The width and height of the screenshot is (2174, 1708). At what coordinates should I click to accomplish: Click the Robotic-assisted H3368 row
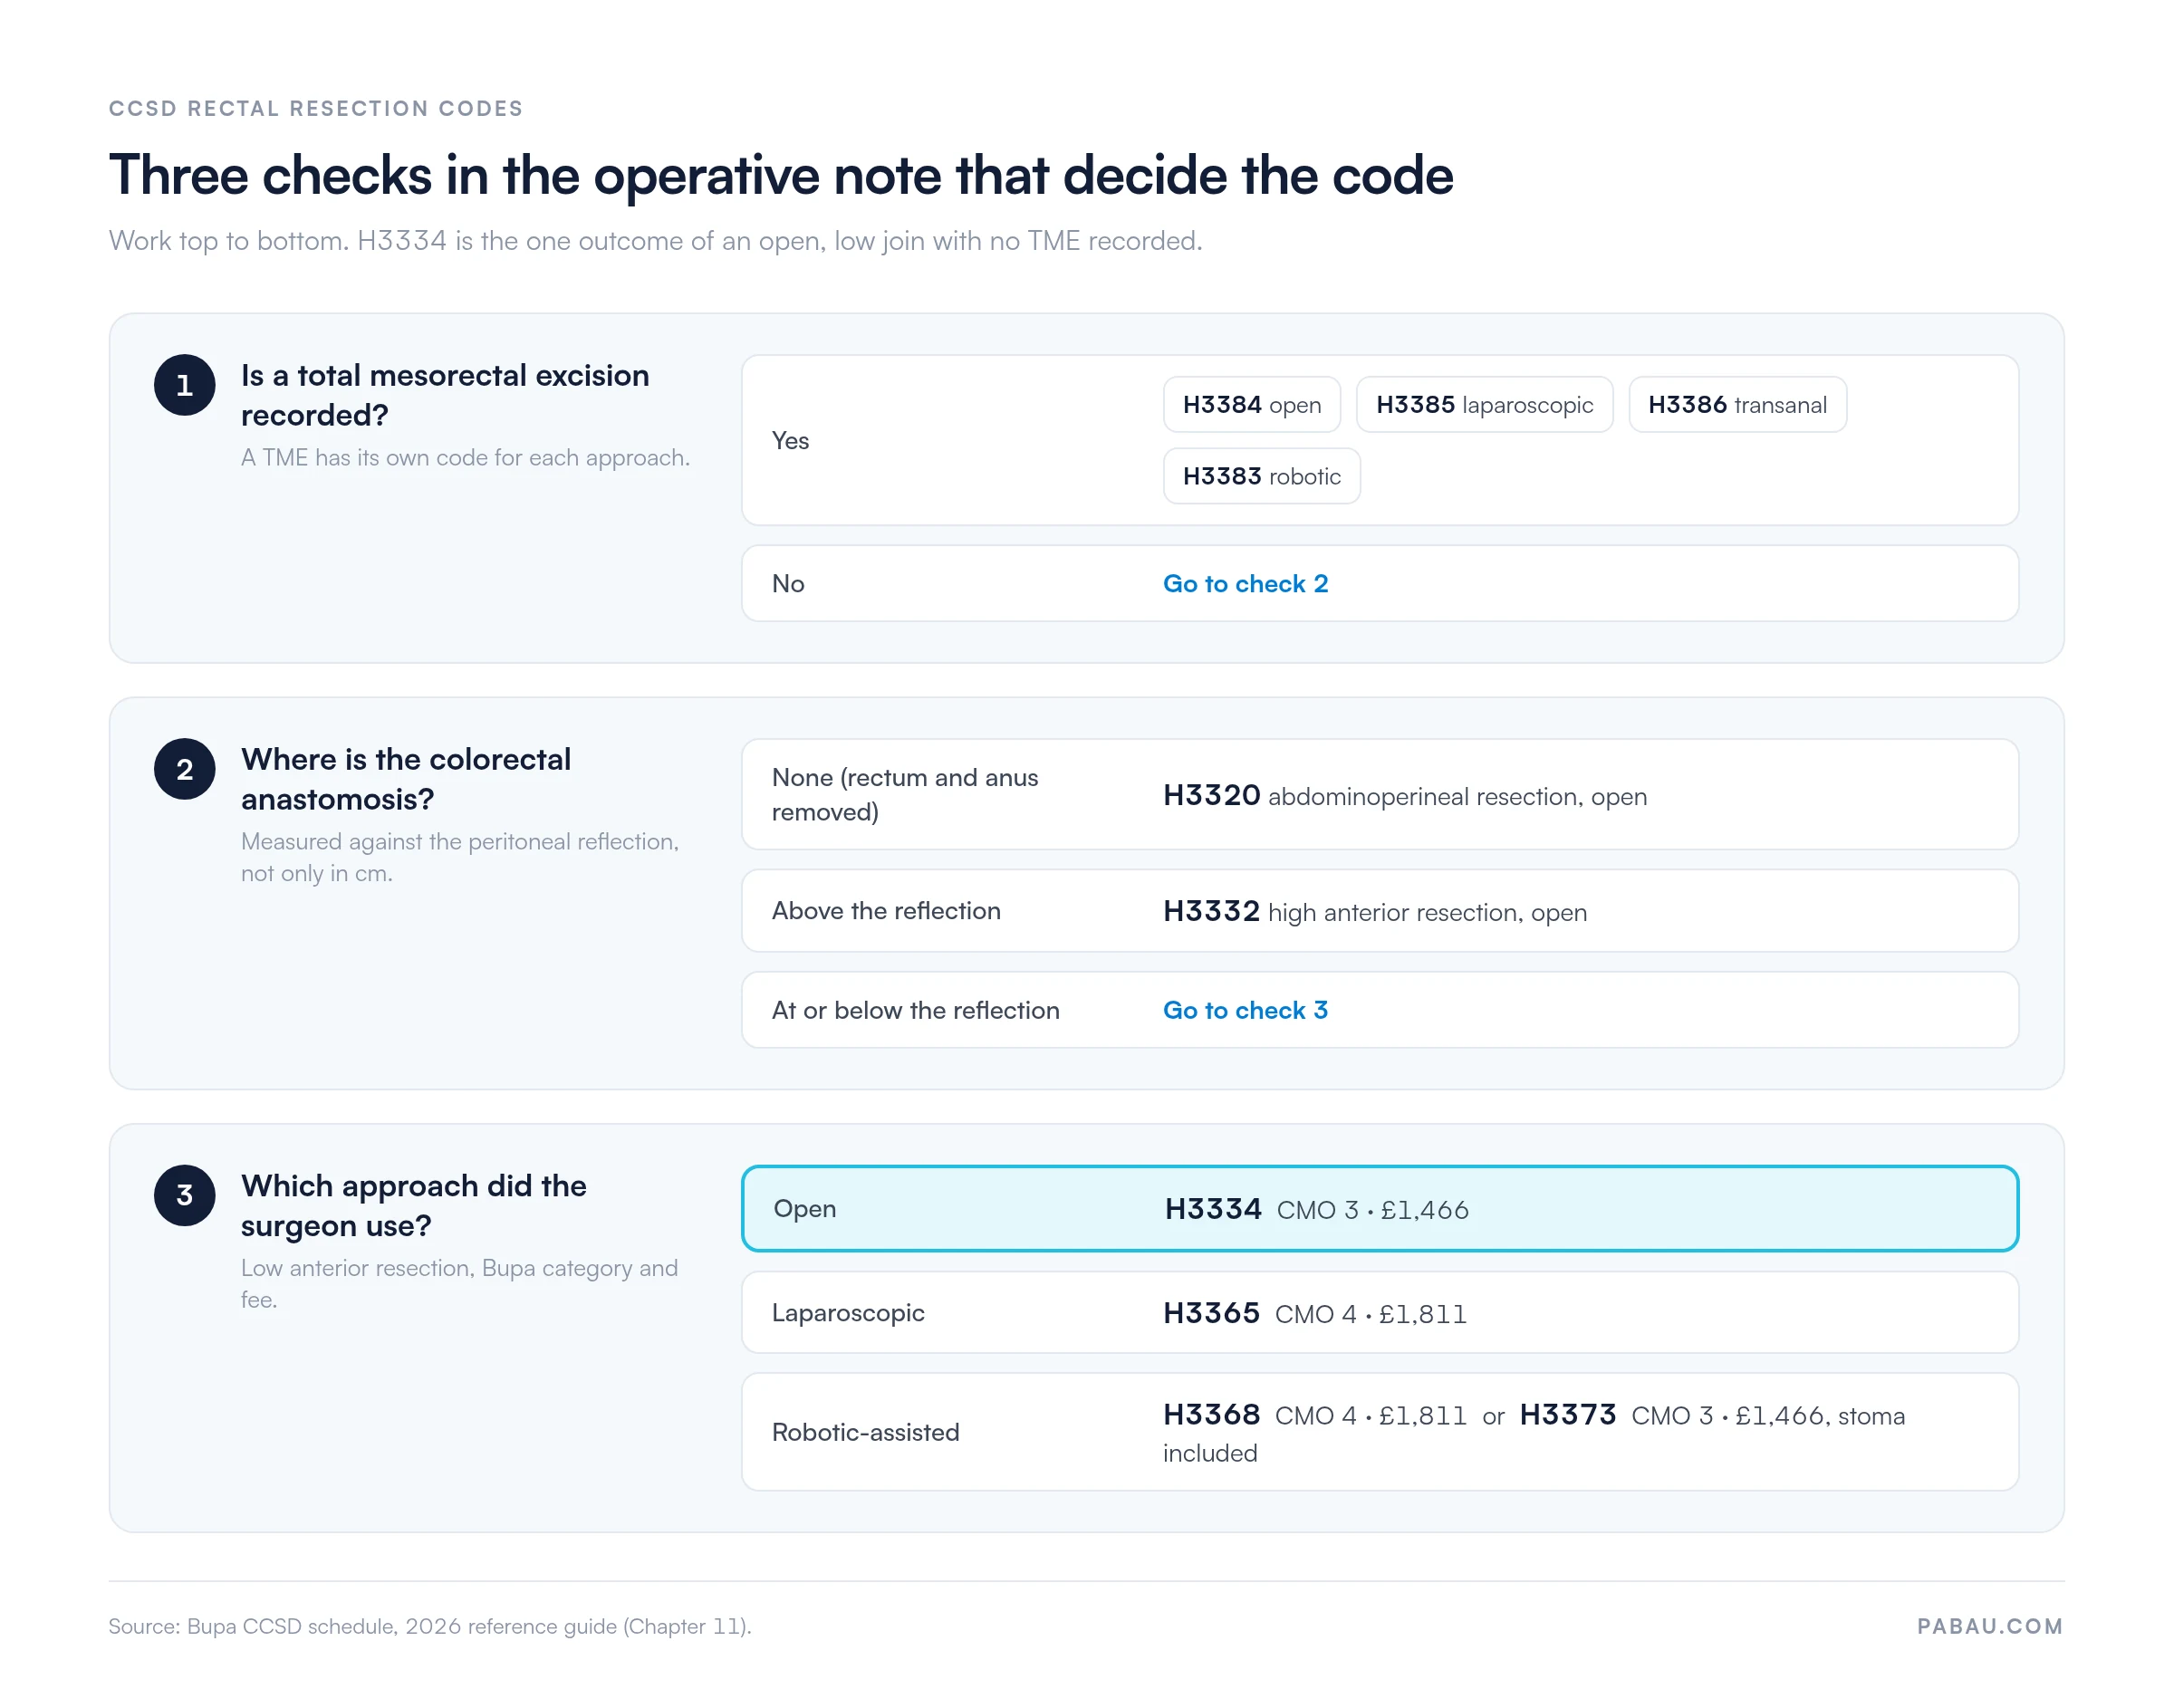[x=1380, y=1432]
